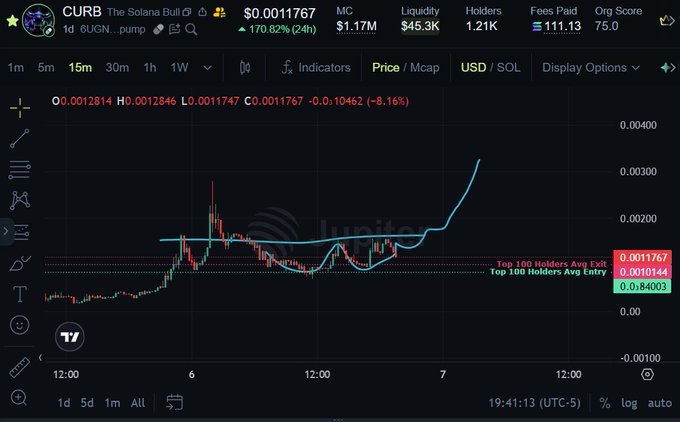The width and height of the screenshot is (680, 422).
Task: Switch chart to Price view
Action: [386, 68]
